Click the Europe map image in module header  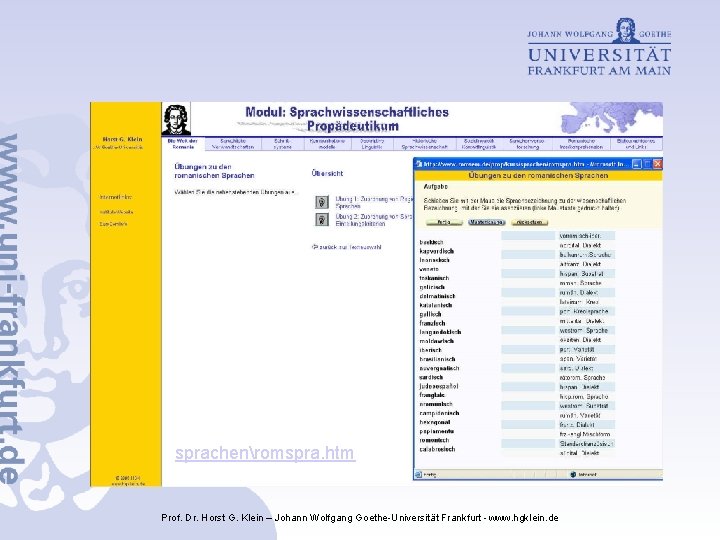click(x=612, y=118)
